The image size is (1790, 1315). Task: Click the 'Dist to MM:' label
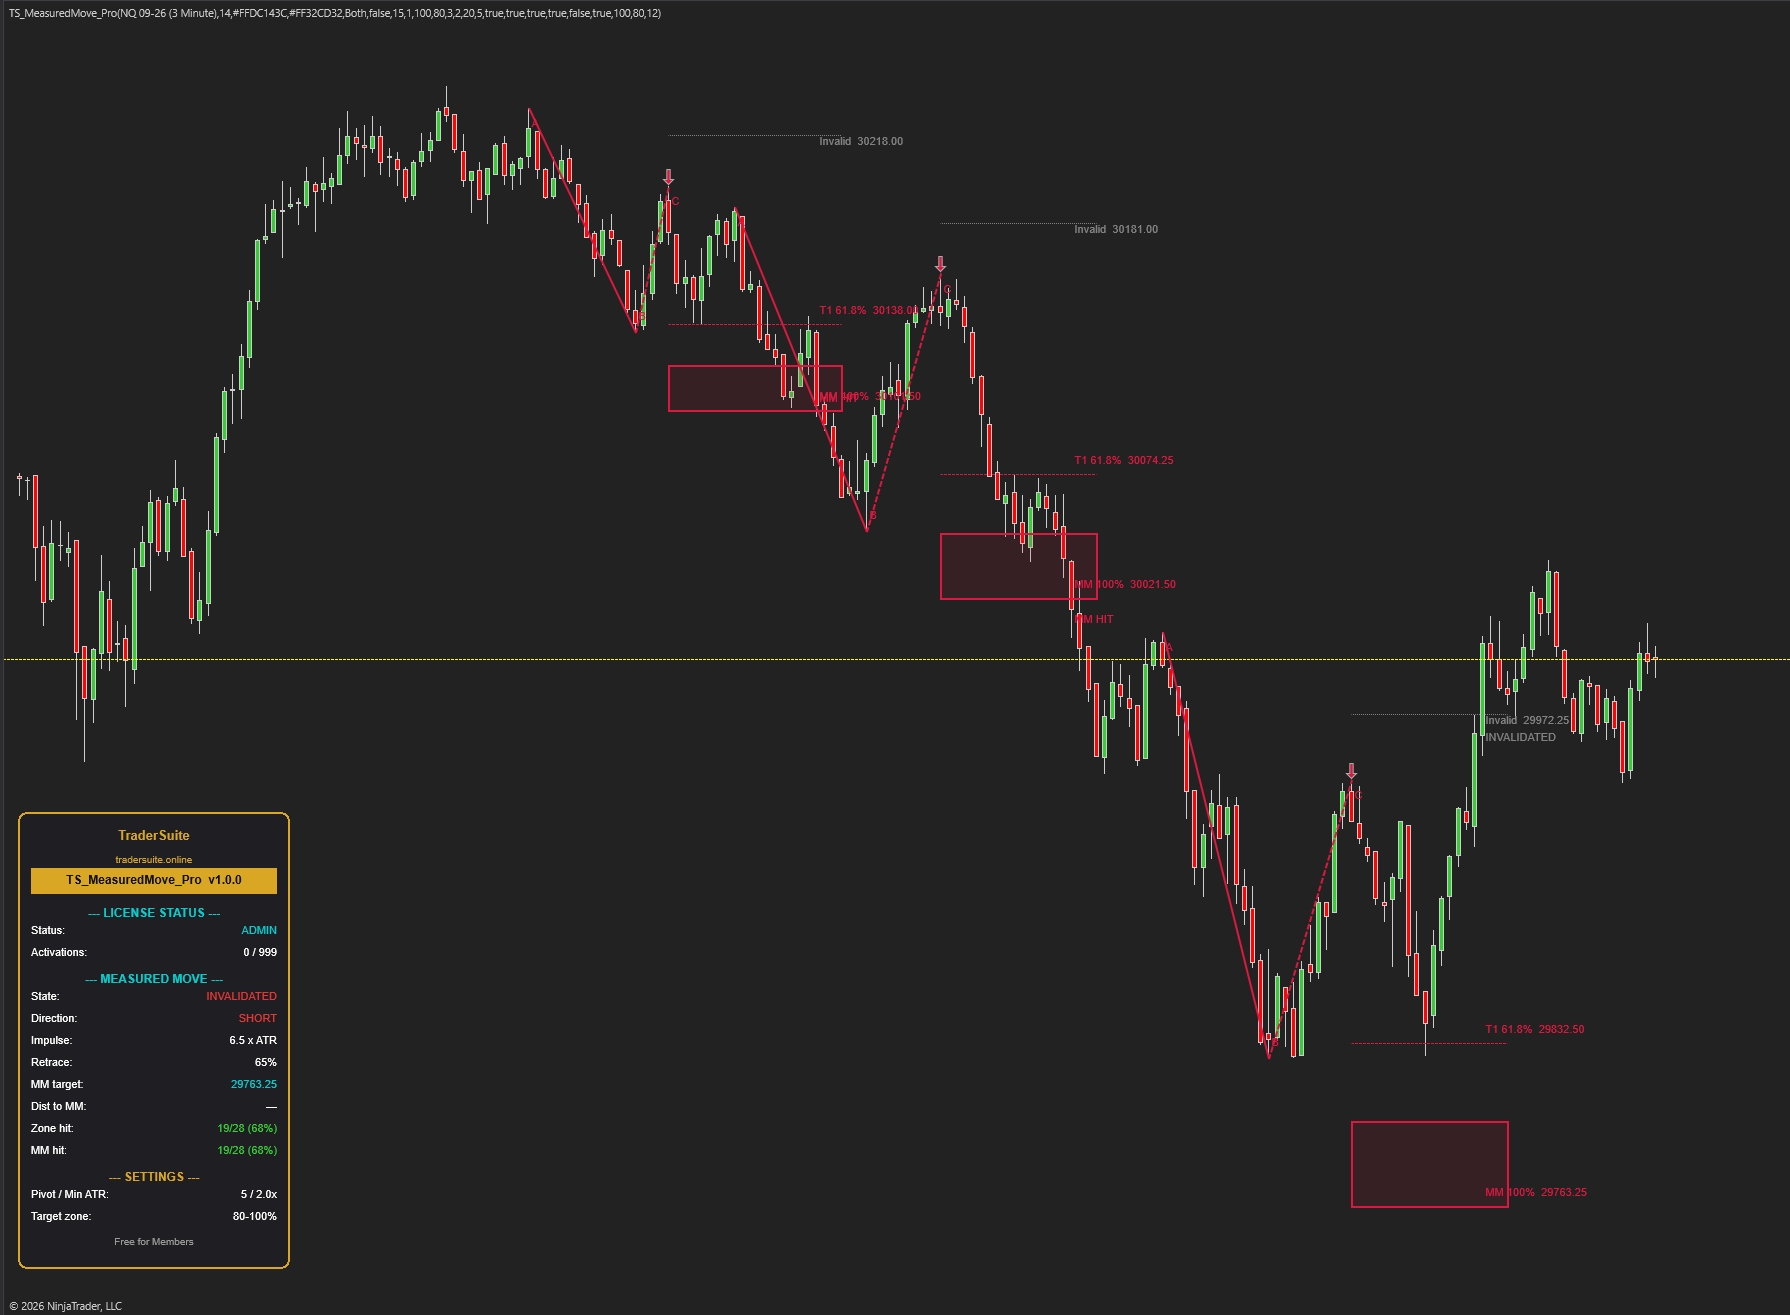pyautogui.click(x=58, y=1106)
